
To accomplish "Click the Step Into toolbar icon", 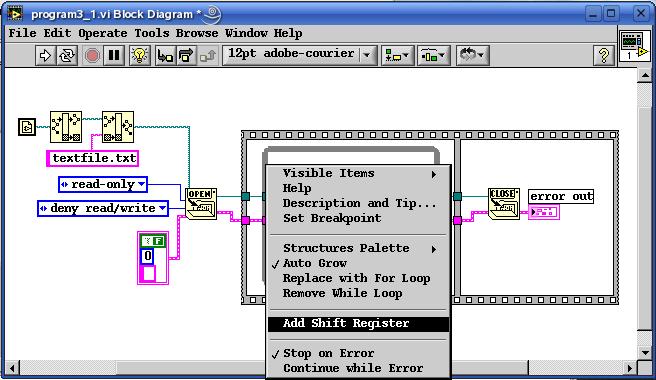I will [x=165, y=55].
